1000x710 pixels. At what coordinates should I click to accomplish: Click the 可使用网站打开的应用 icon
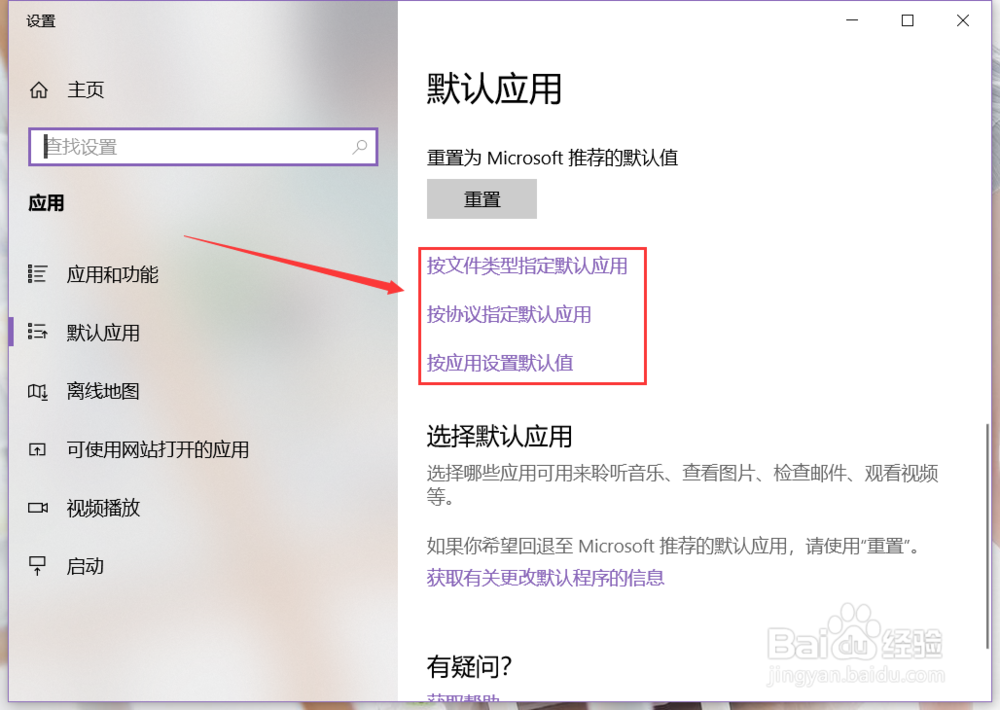pyautogui.click(x=38, y=449)
